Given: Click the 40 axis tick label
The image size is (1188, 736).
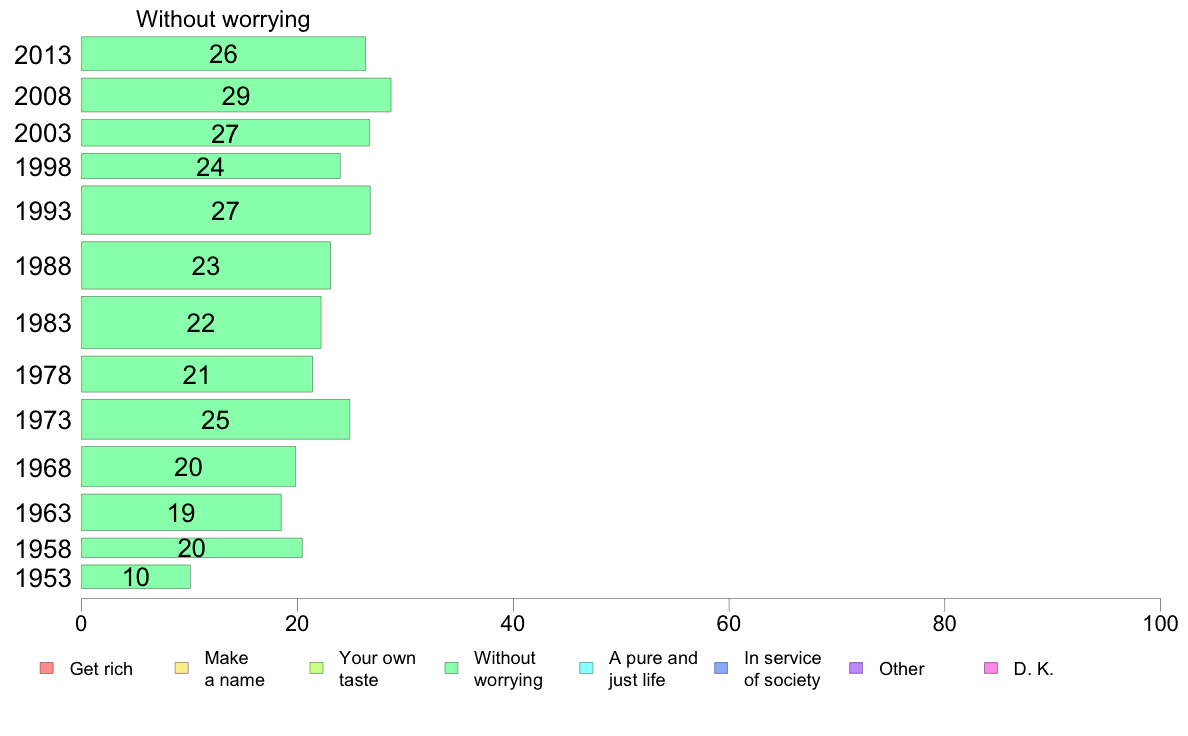Looking at the screenshot, I should 513,623.
